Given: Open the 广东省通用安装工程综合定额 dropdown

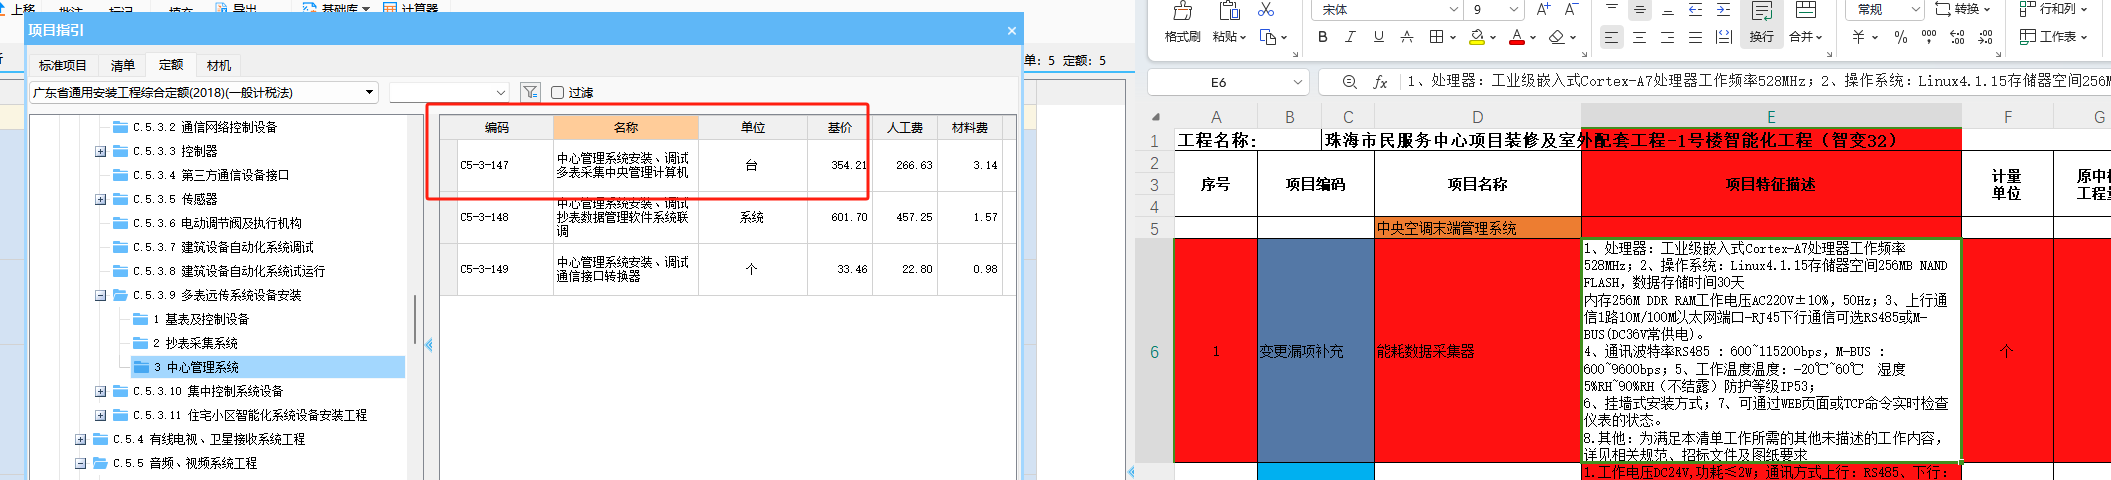Looking at the screenshot, I should (x=369, y=92).
